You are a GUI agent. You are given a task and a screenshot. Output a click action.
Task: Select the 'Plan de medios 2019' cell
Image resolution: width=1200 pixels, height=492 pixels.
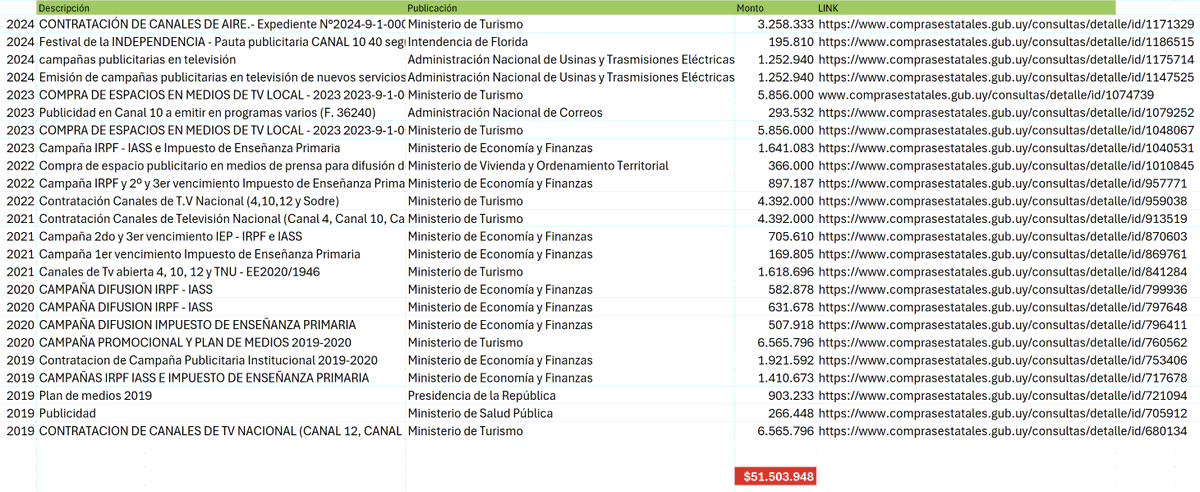[x=221, y=396]
